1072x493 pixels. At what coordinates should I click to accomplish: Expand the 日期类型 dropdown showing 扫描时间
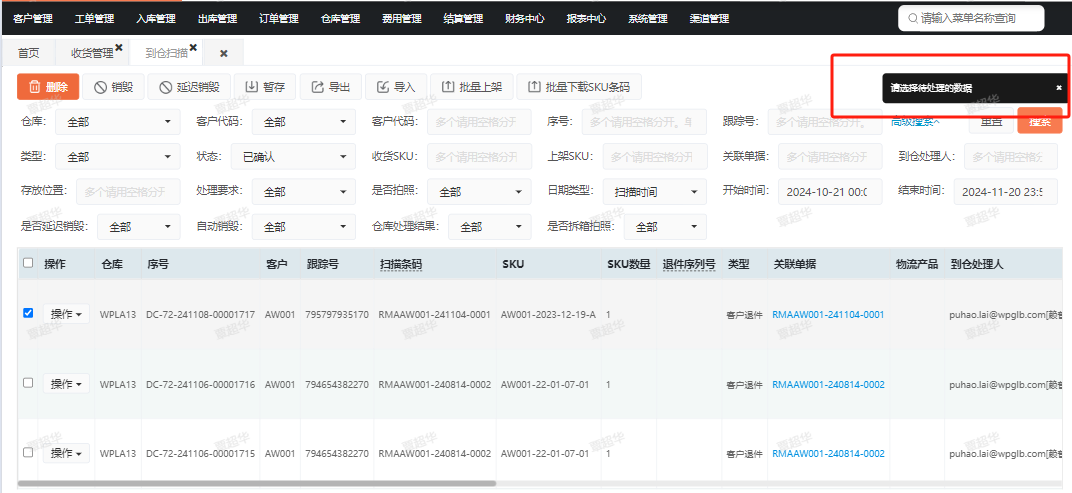[x=655, y=192]
